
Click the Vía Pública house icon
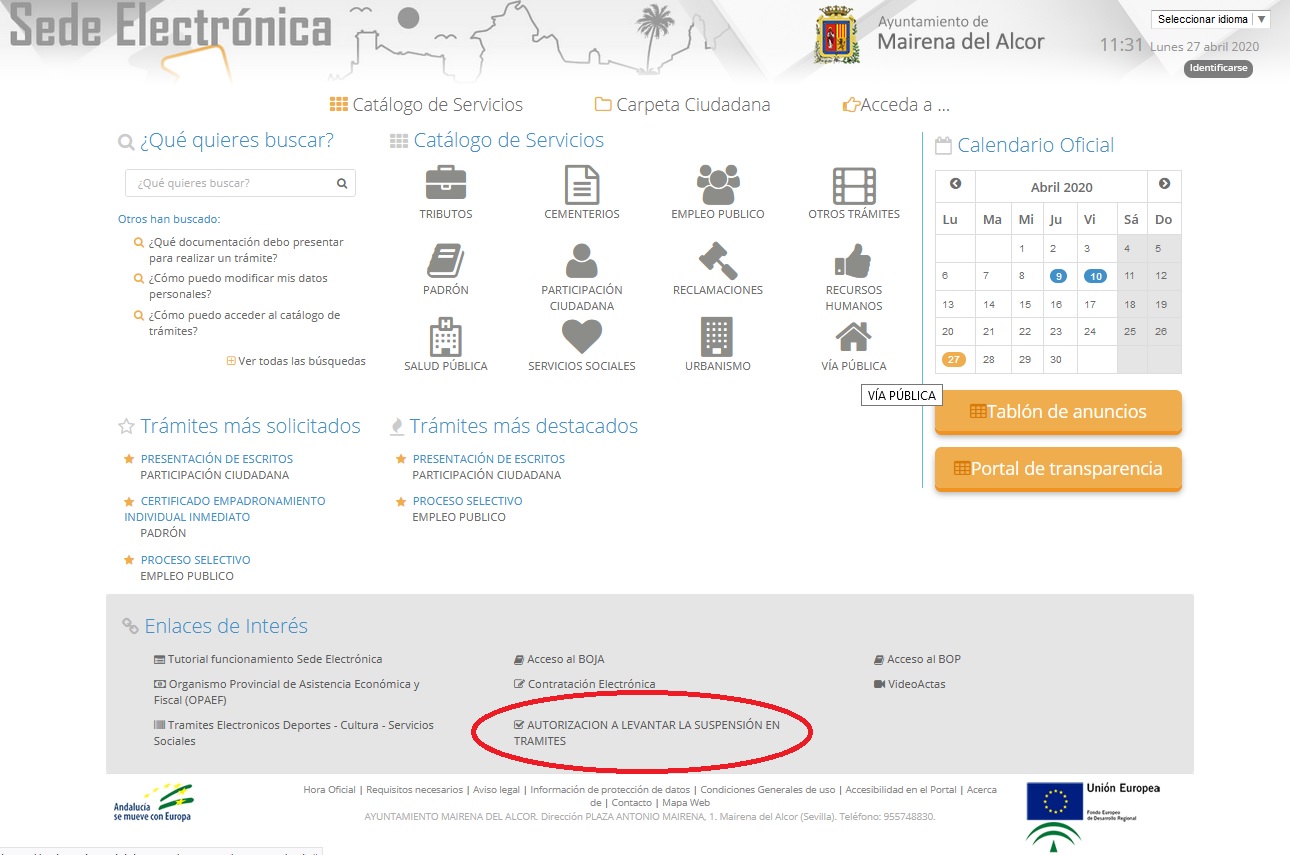[x=853, y=338]
